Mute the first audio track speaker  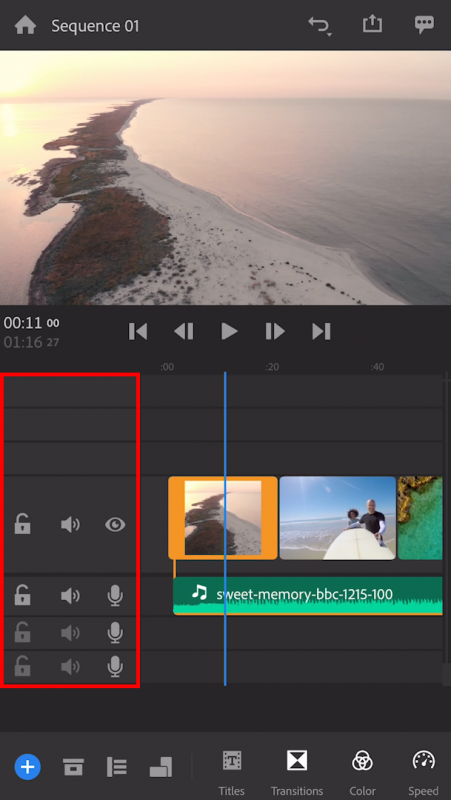[70, 595]
